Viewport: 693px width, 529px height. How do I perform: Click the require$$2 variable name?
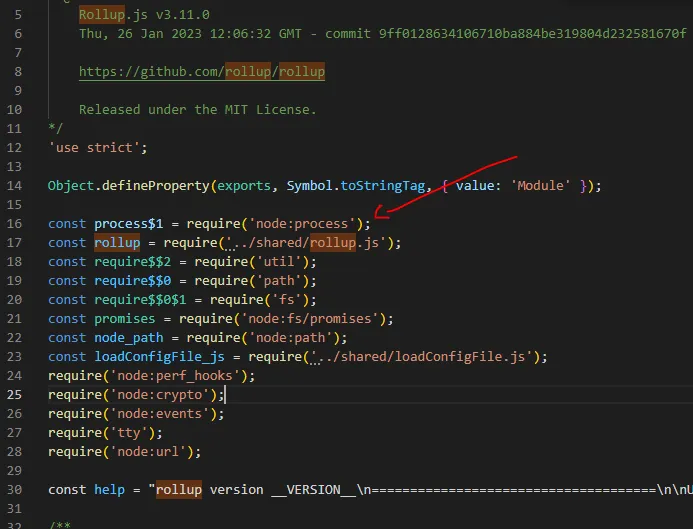point(133,262)
